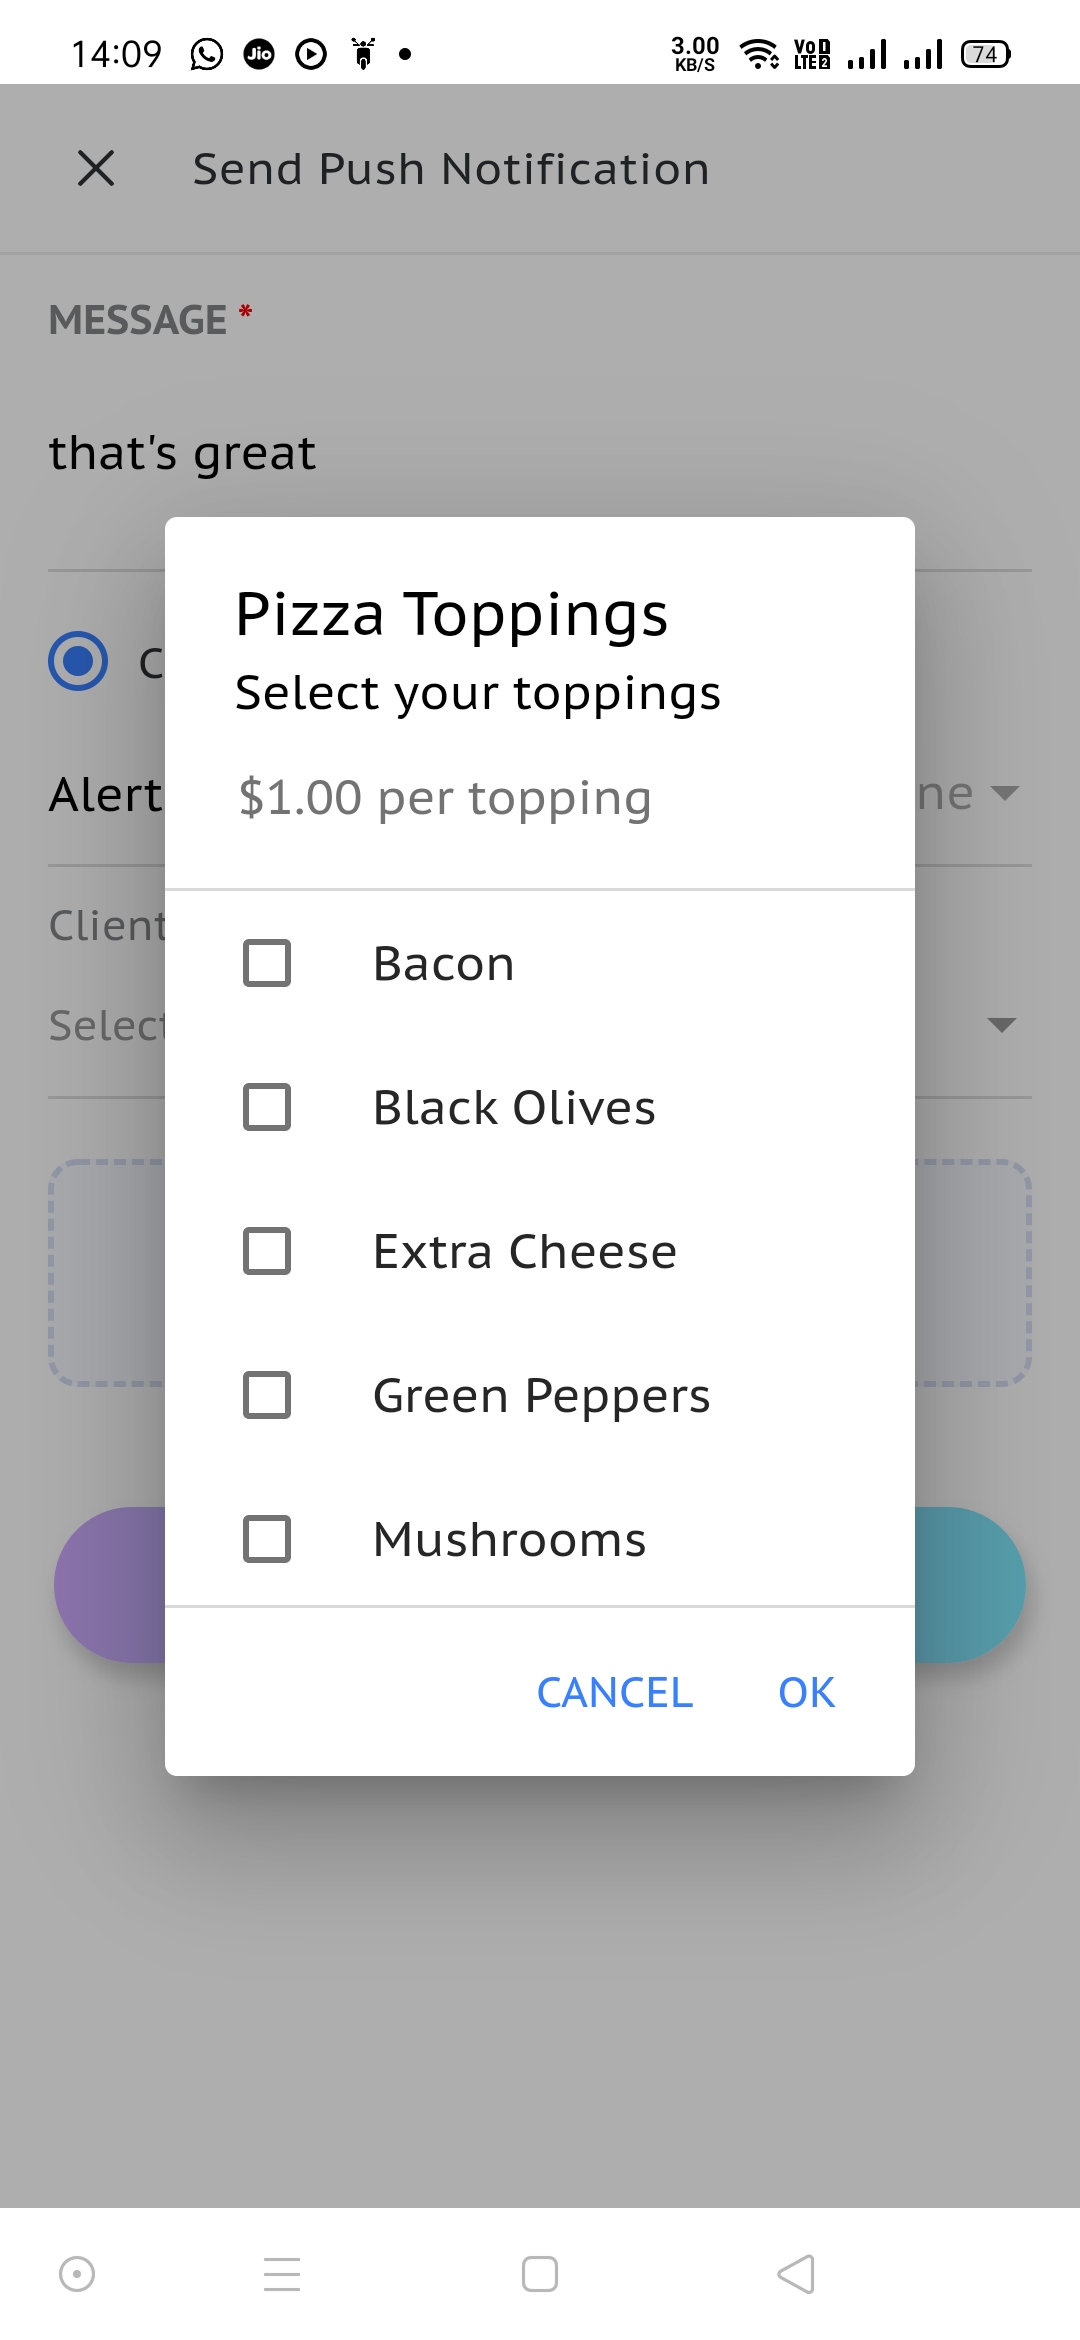This screenshot has width=1080, height=2340.
Task: Enable the Black Olives checkbox
Action: (x=267, y=1107)
